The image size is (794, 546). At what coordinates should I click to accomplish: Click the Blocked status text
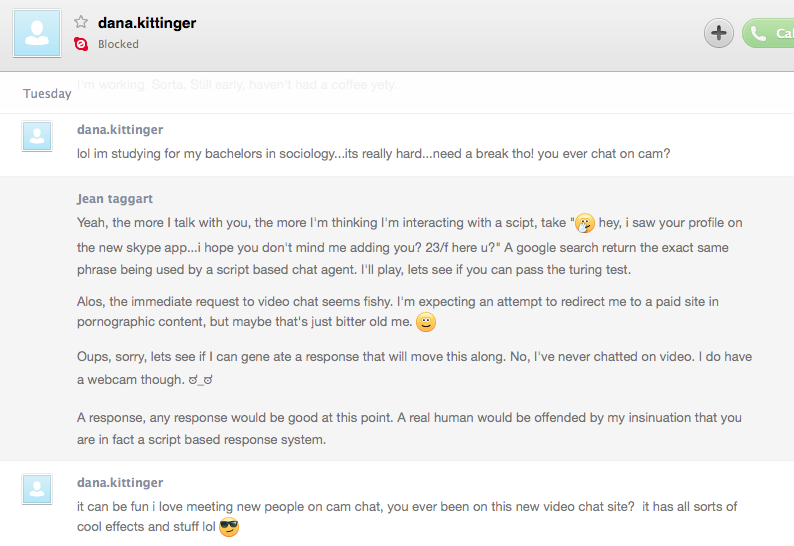tap(118, 44)
